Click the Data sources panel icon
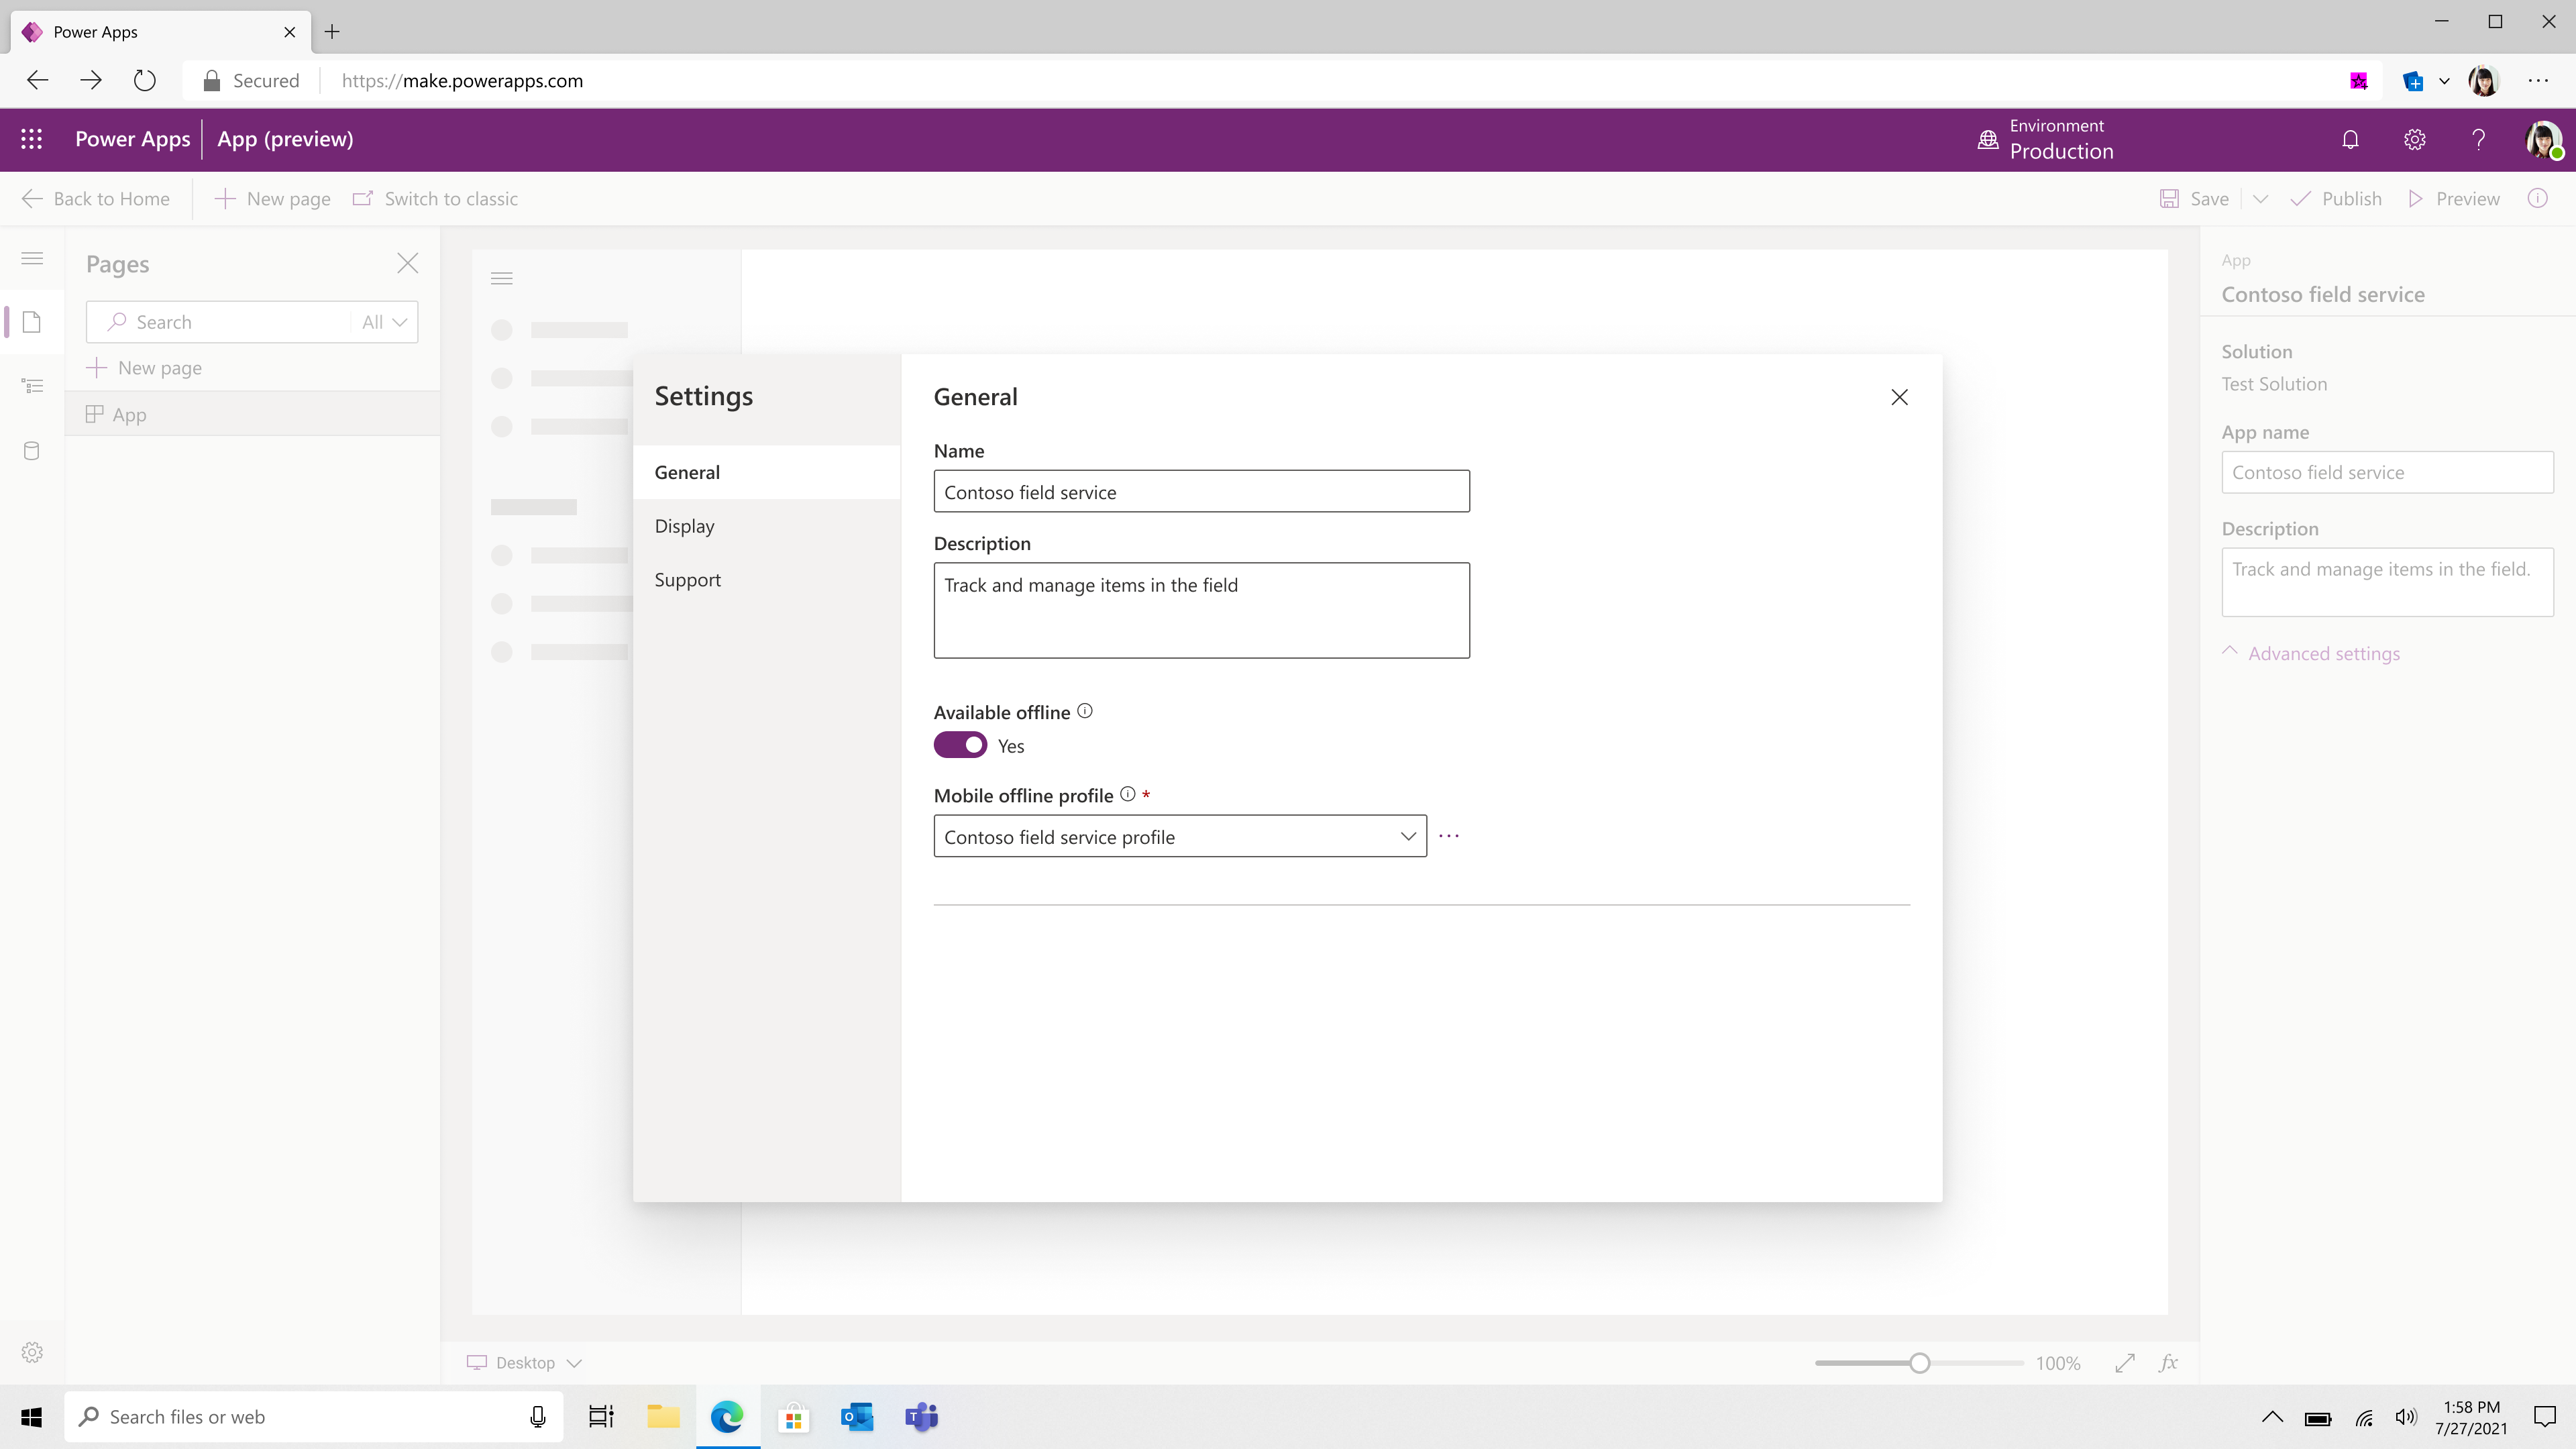Viewport: 2576px width, 1449px height. click(x=32, y=451)
